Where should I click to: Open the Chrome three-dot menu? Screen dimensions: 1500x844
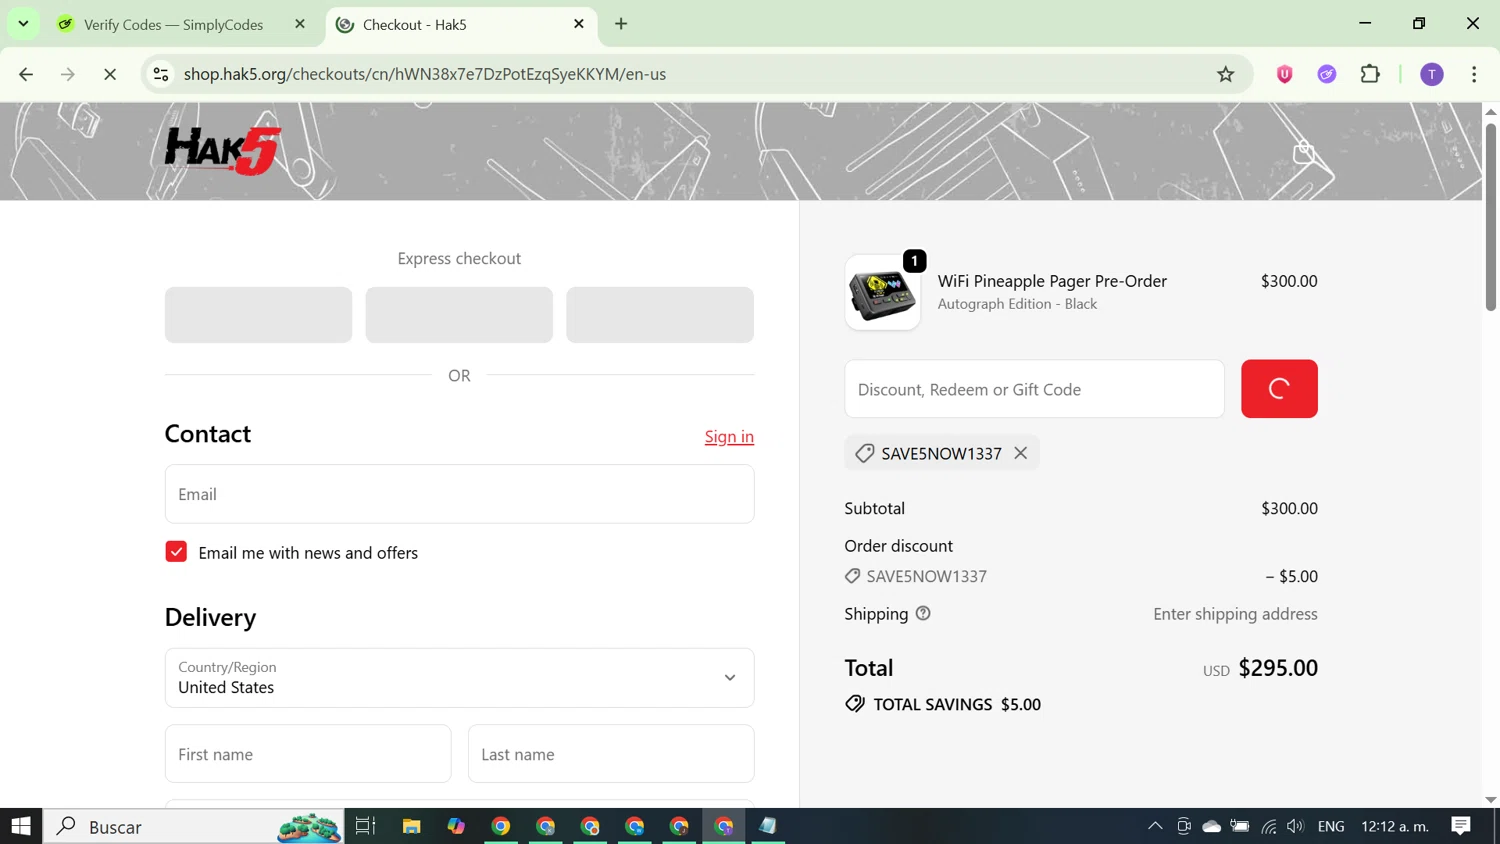click(x=1474, y=74)
